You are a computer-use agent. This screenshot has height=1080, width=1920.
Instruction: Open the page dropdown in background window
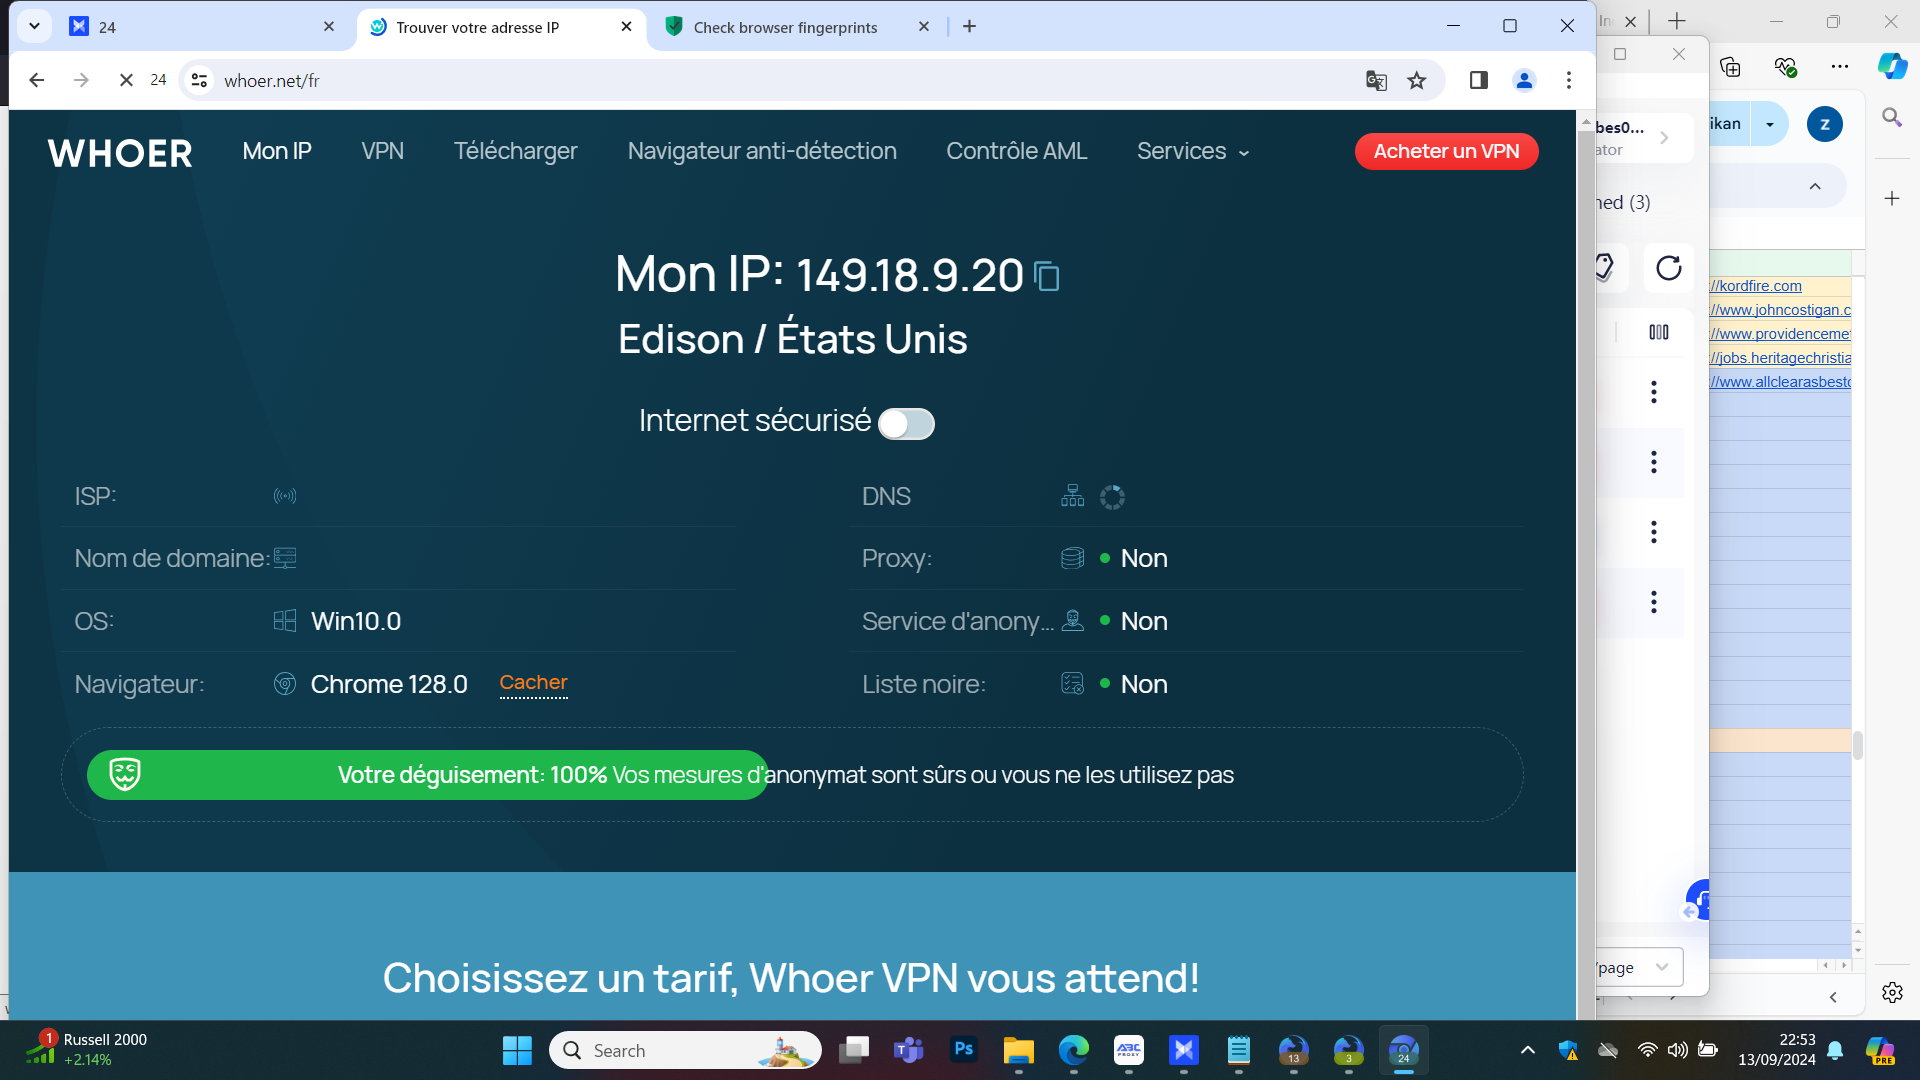pos(1640,967)
